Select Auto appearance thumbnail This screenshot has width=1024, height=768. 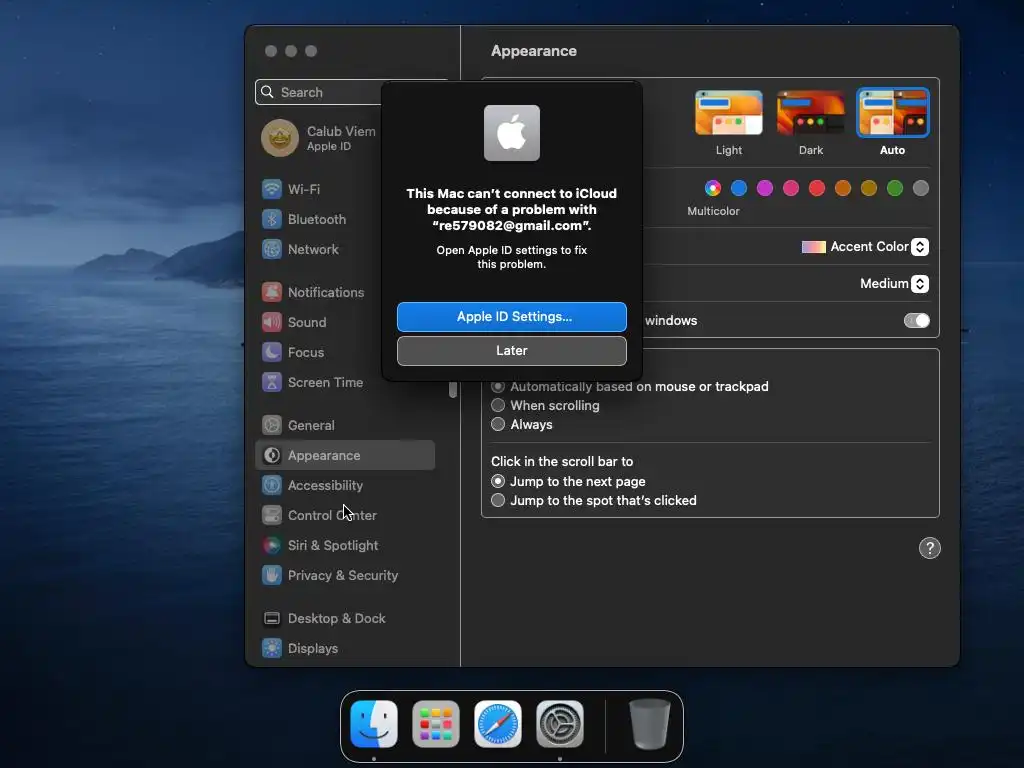(x=893, y=113)
